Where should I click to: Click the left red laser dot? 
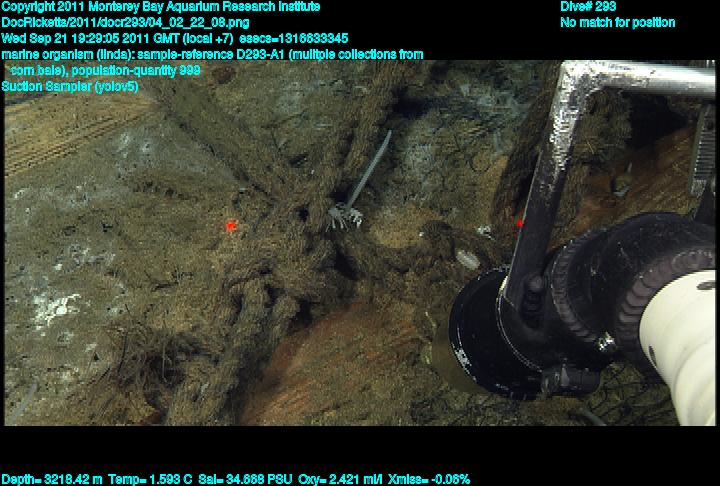[x=230, y=226]
